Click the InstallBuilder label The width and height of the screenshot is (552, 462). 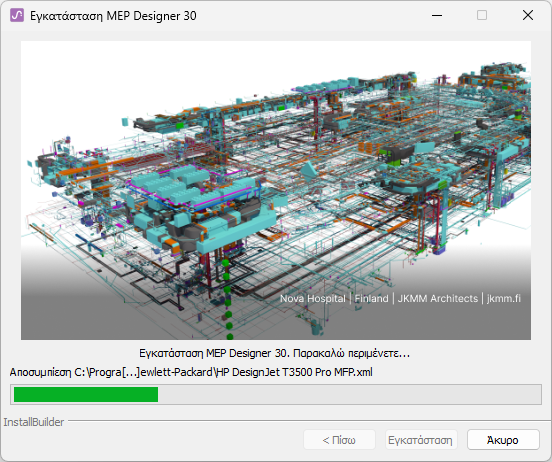(34, 422)
